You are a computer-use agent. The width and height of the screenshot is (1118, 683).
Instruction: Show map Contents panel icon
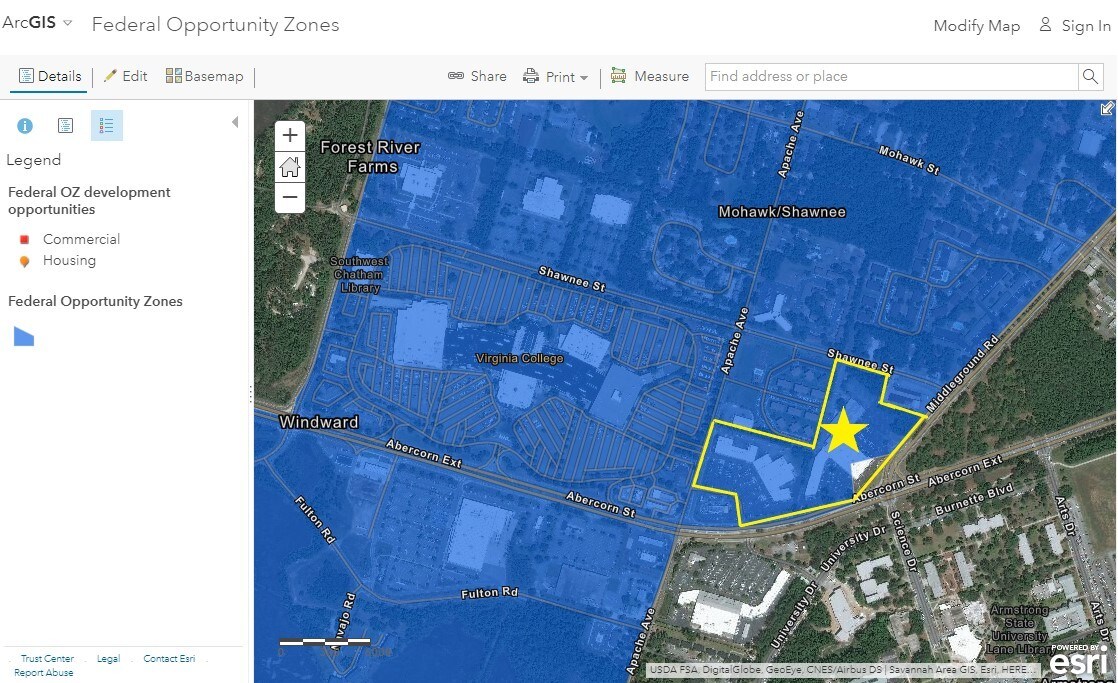[x=65, y=126]
